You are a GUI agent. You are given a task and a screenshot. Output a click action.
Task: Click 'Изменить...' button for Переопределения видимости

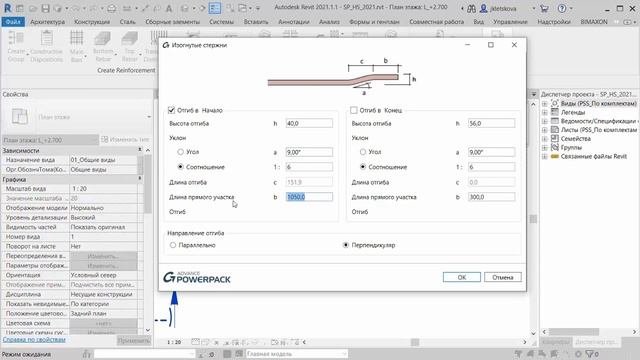coord(103,256)
